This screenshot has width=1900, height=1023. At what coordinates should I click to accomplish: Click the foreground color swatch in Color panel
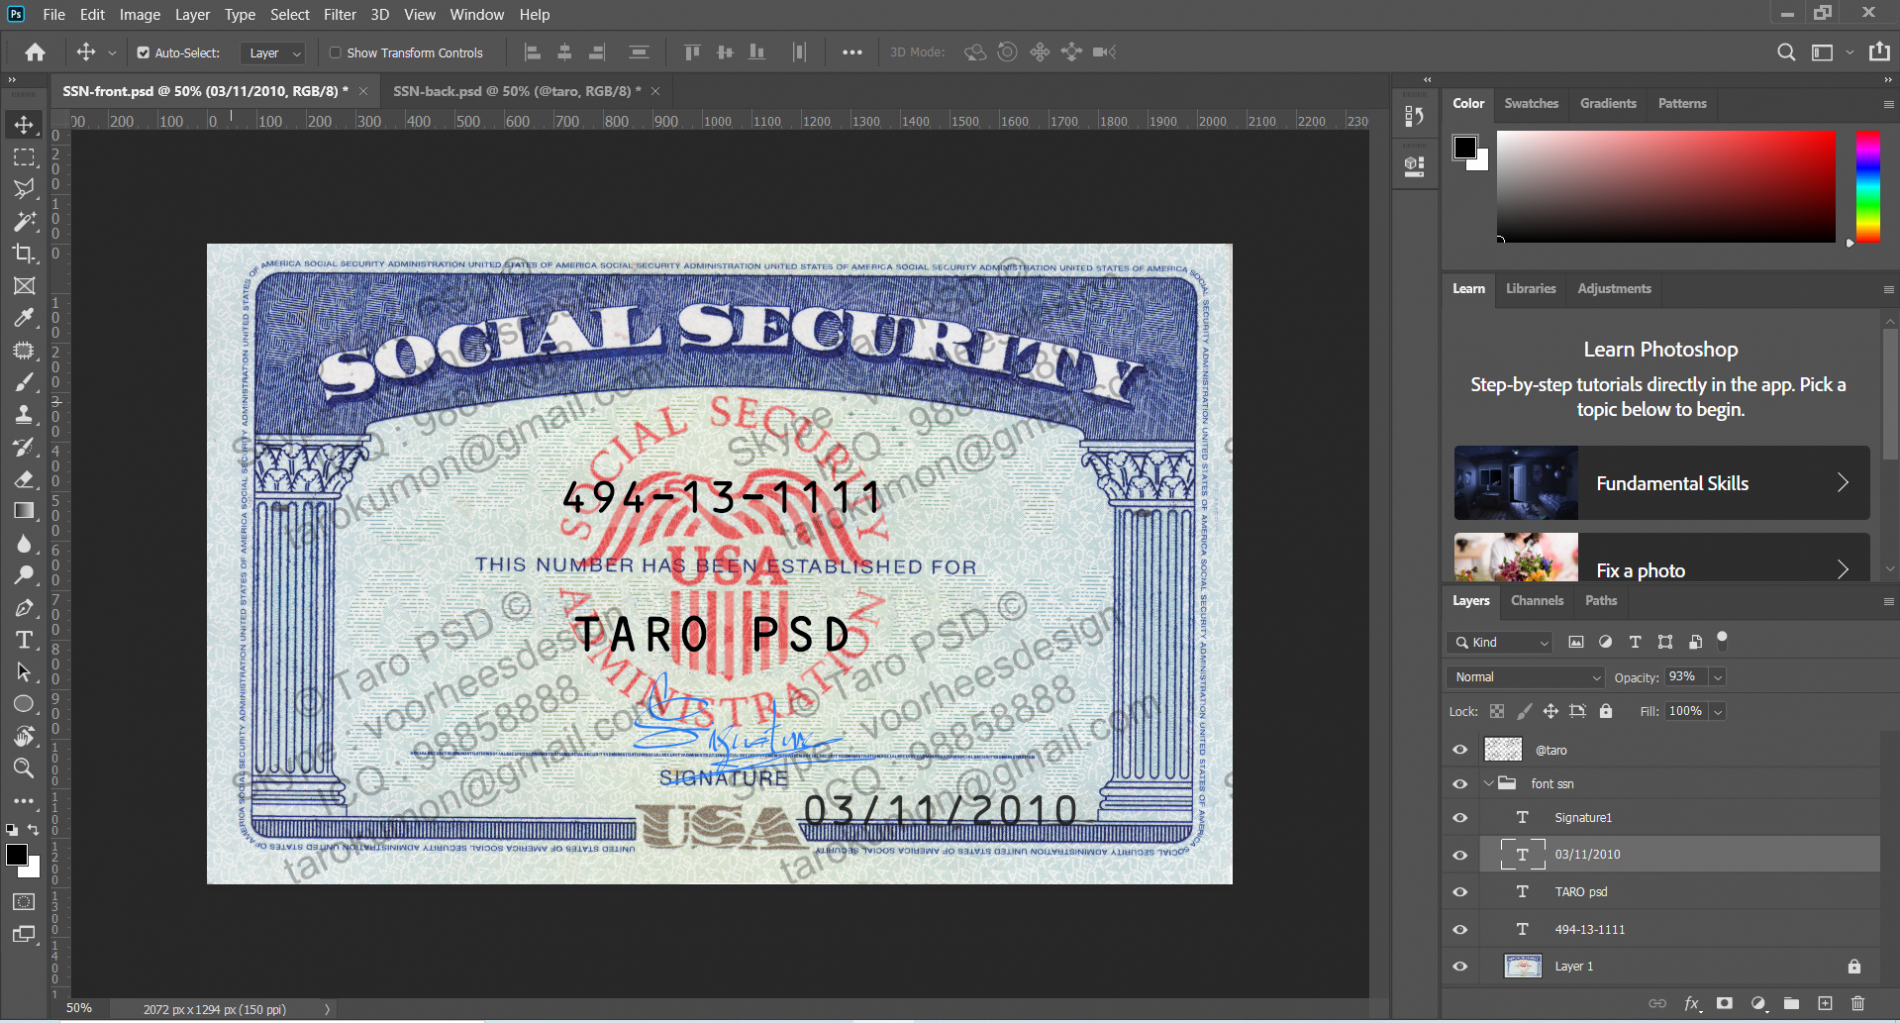[1465, 148]
